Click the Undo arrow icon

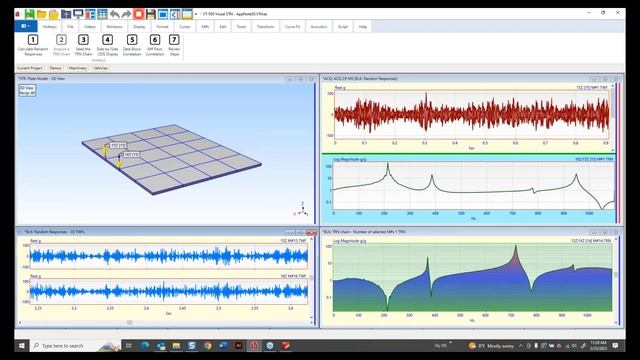pyautogui.click(x=115, y=14)
